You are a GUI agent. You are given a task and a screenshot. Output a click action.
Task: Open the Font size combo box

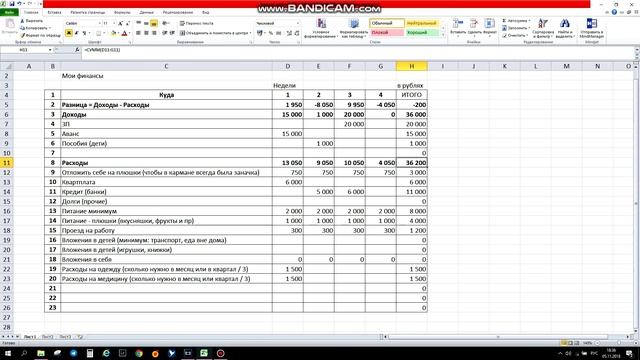[x=109, y=23]
